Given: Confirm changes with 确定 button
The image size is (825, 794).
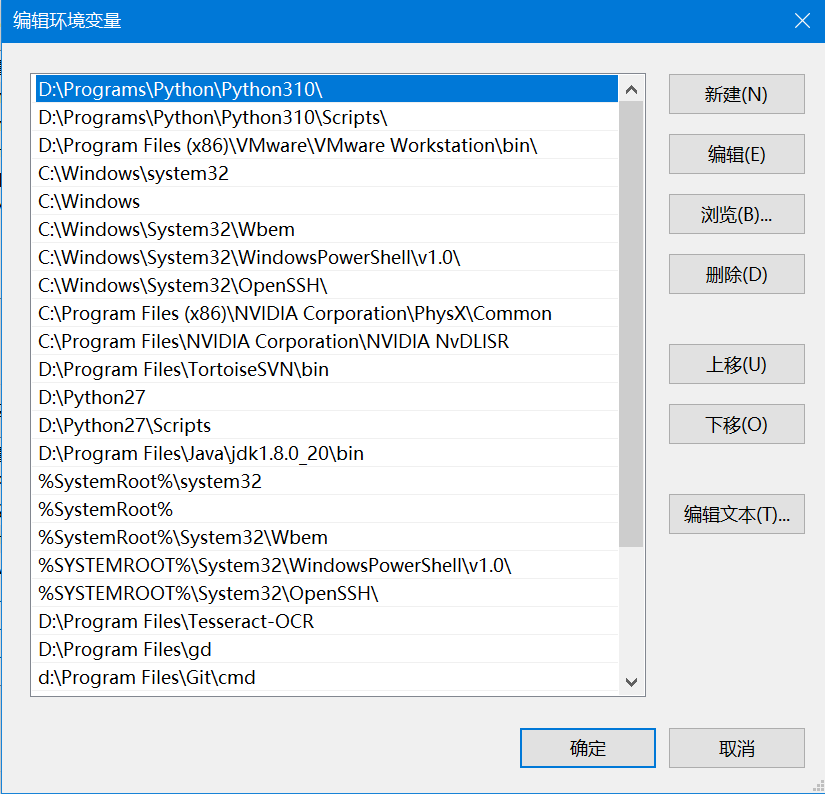Looking at the screenshot, I should [x=588, y=748].
